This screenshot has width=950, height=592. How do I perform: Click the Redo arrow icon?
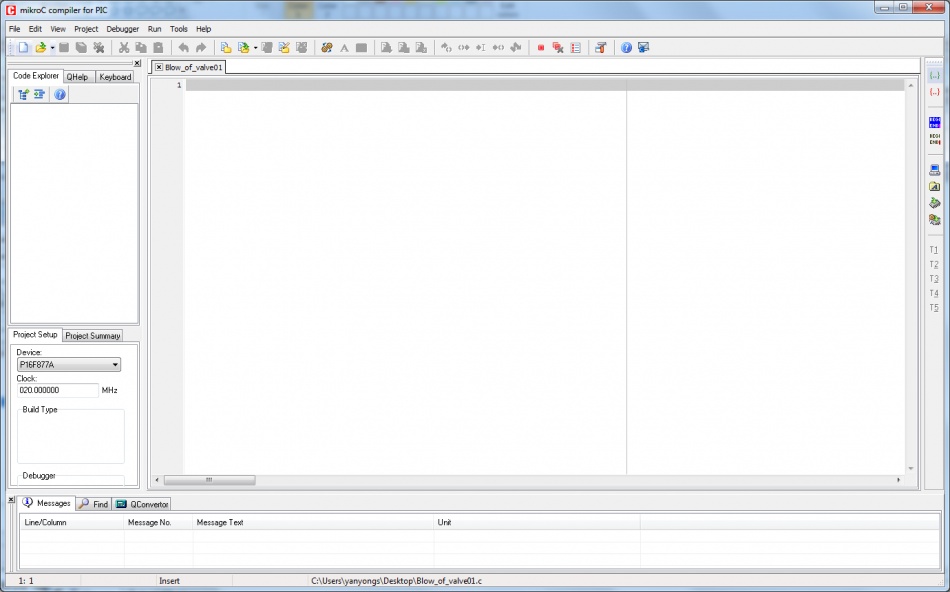tap(201, 47)
